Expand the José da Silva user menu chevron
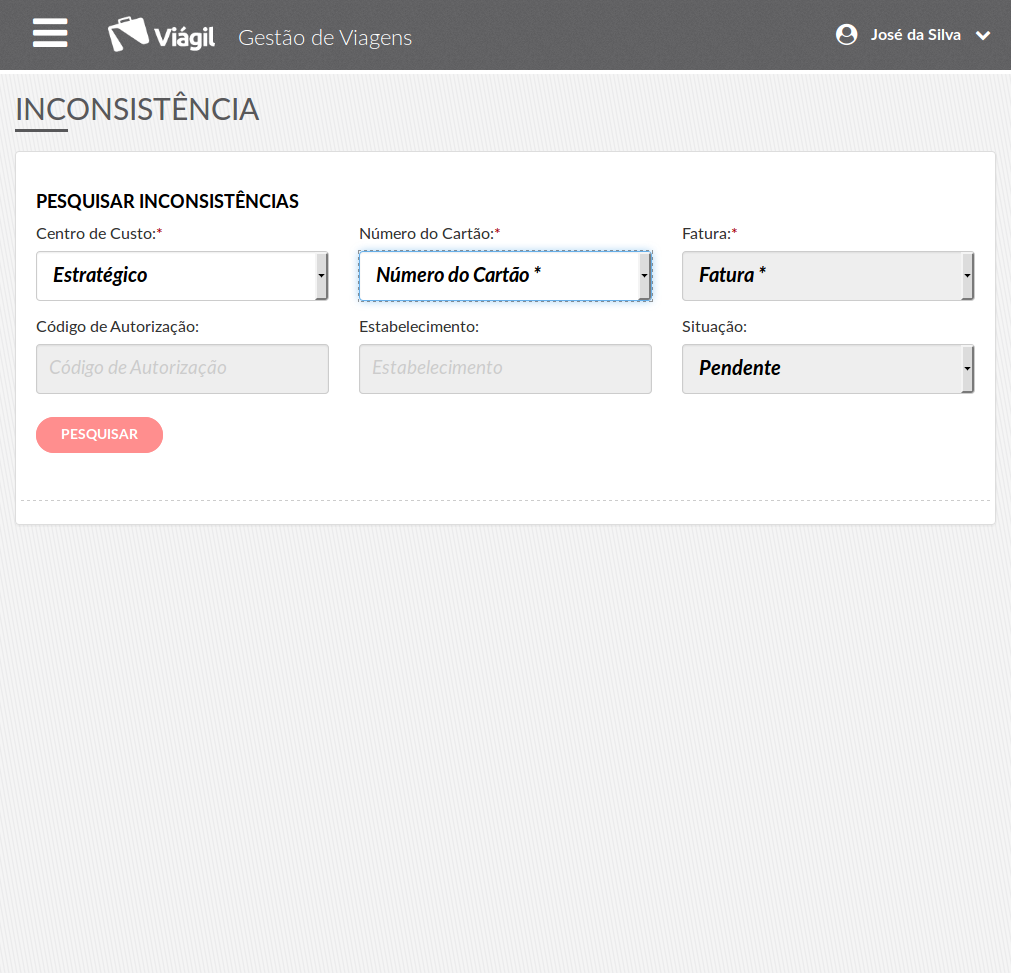Image resolution: width=1011 pixels, height=973 pixels. click(983, 35)
